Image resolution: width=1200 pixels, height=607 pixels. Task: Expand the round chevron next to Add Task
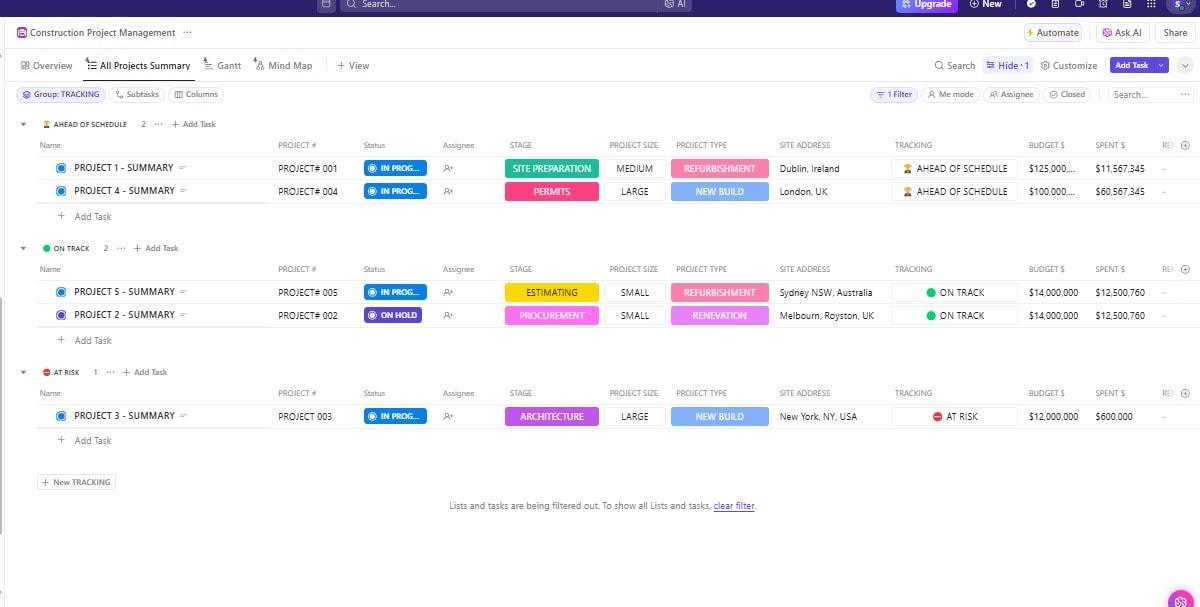pyautogui.click(x=1185, y=65)
